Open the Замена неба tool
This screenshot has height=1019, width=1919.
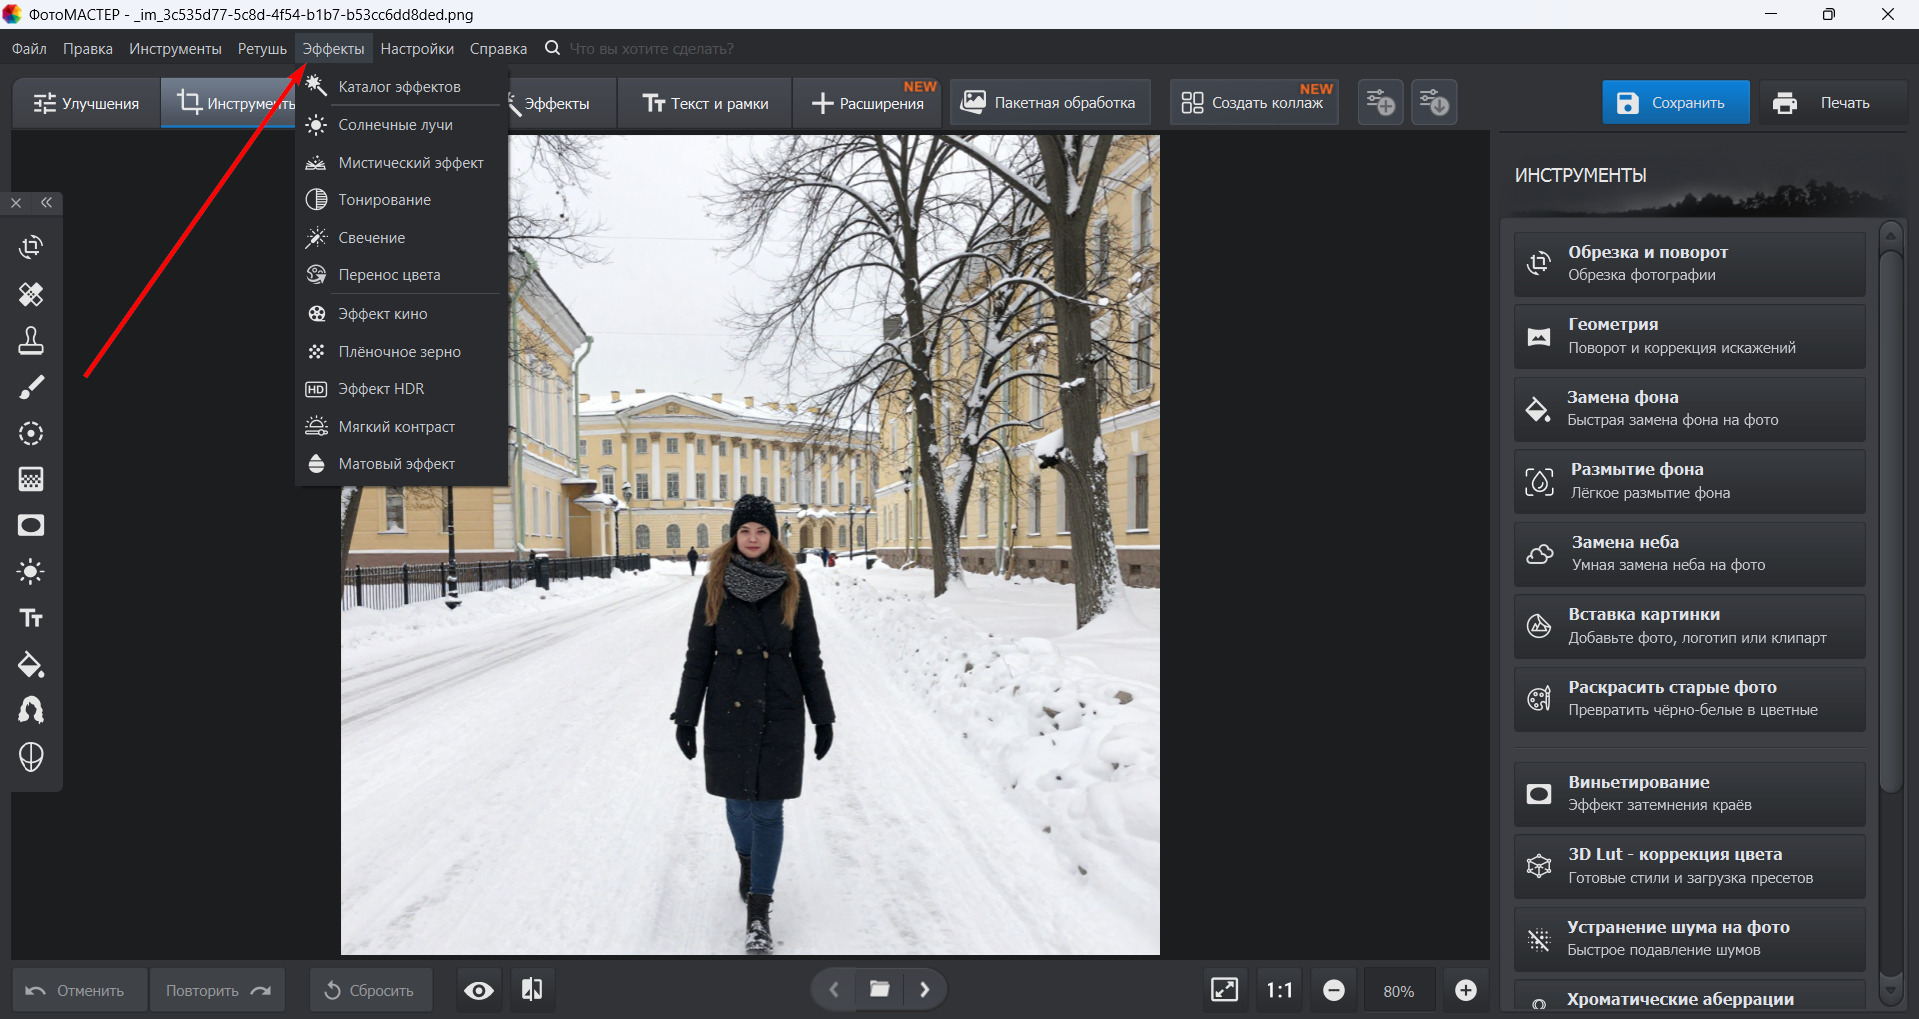[x=1689, y=553]
